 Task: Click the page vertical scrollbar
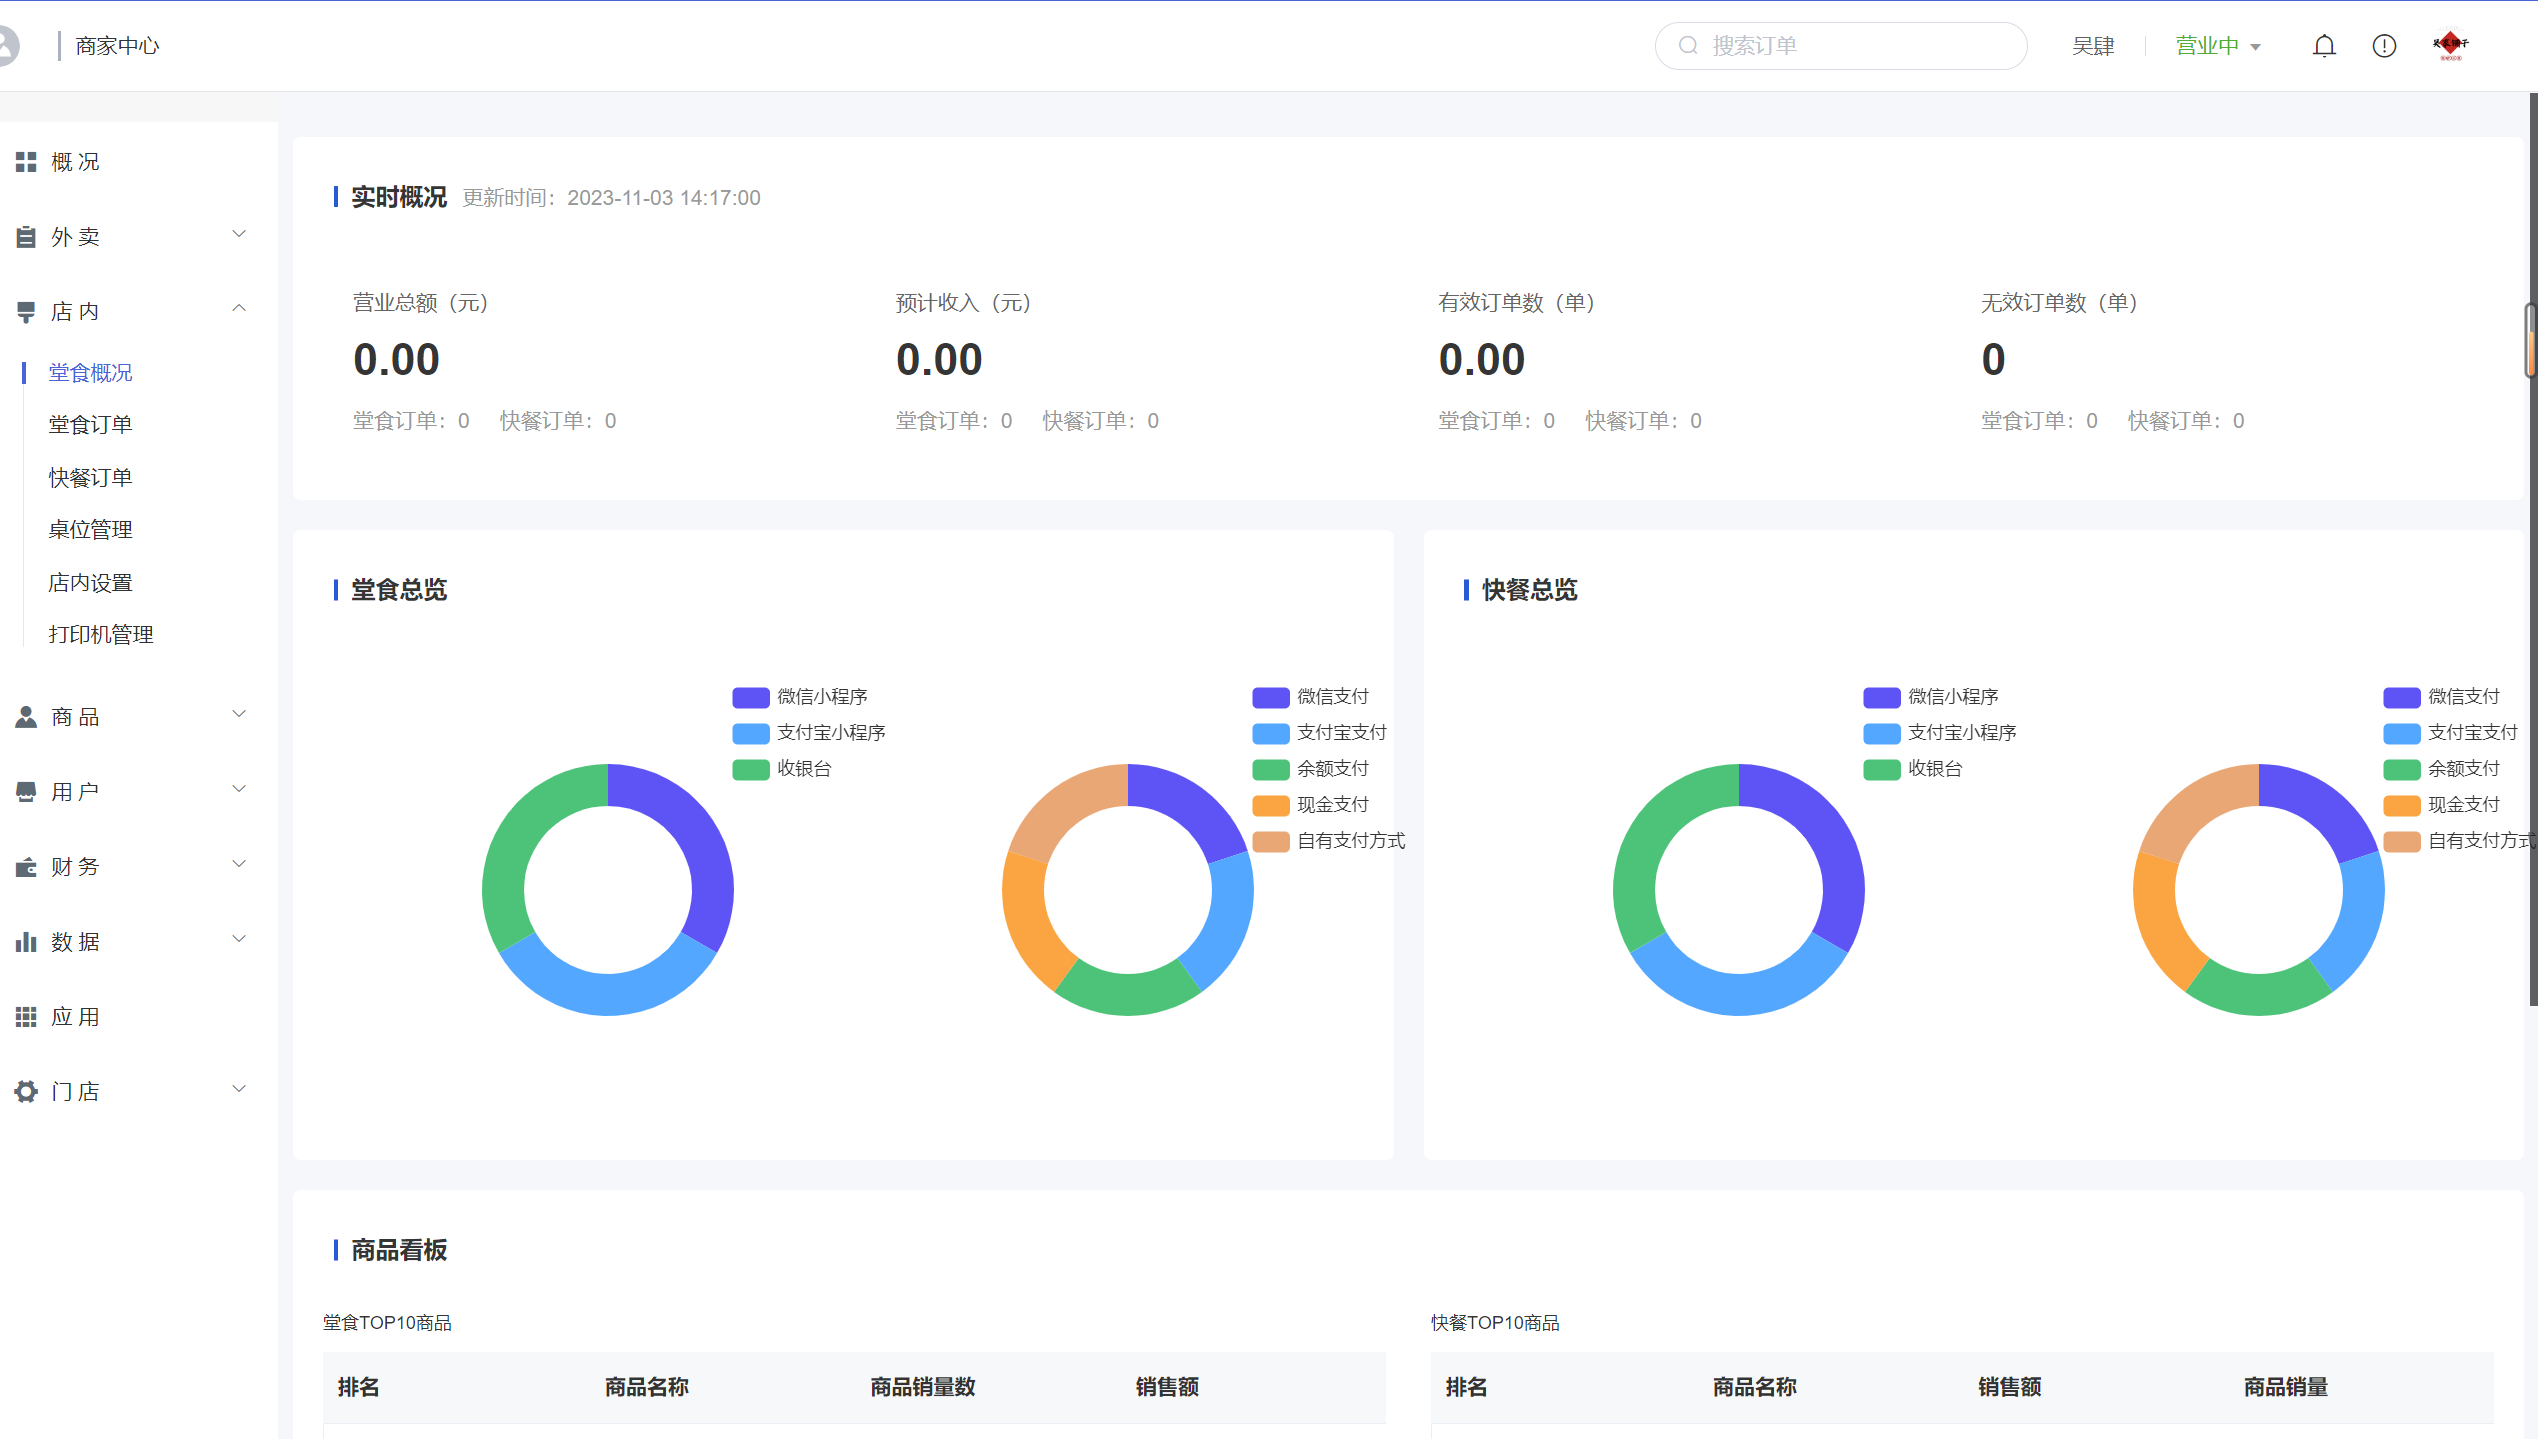point(2532,550)
